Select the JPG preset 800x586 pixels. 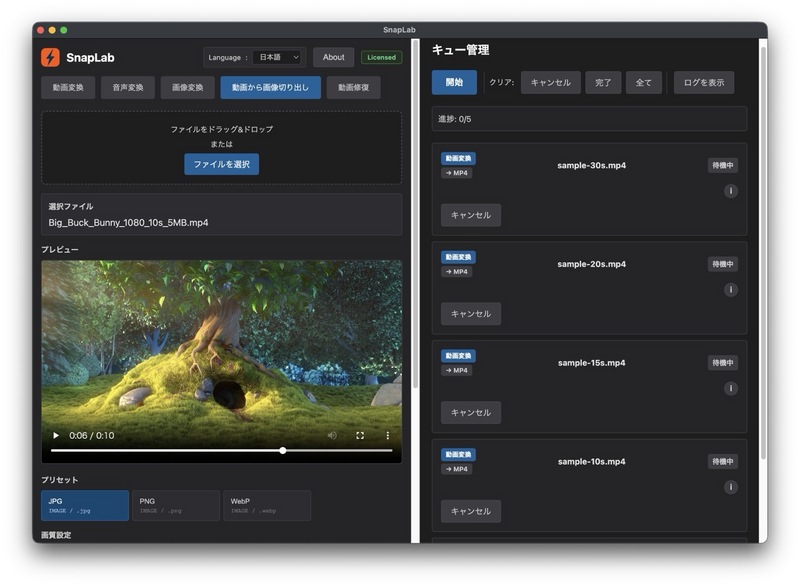point(85,505)
